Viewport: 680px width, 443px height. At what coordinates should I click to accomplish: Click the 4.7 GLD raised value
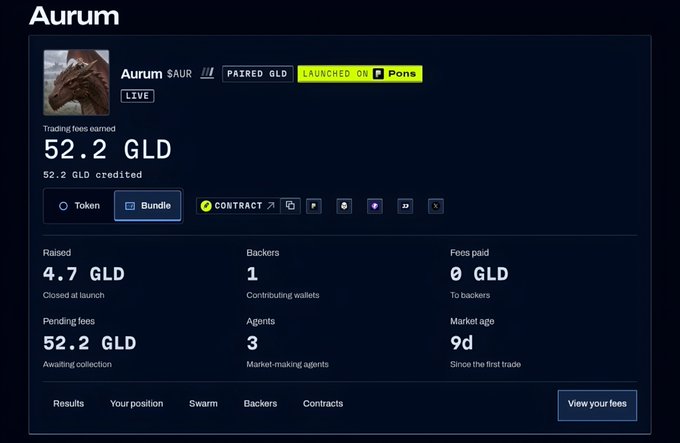tap(84, 274)
